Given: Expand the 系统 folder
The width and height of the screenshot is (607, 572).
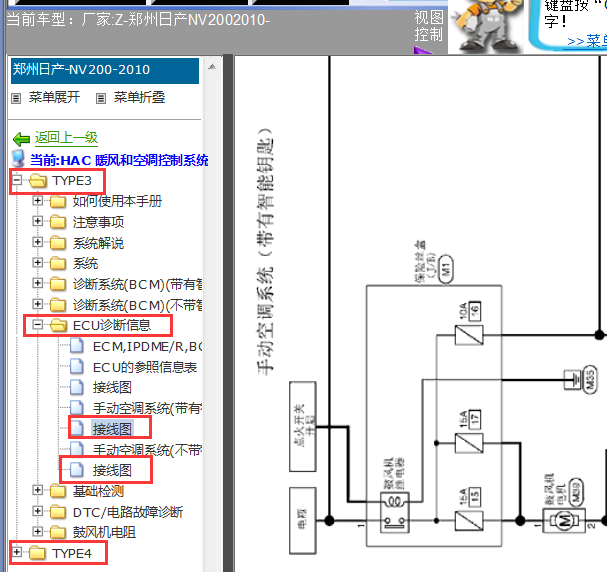Looking at the screenshot, I should tap(38, 262).
